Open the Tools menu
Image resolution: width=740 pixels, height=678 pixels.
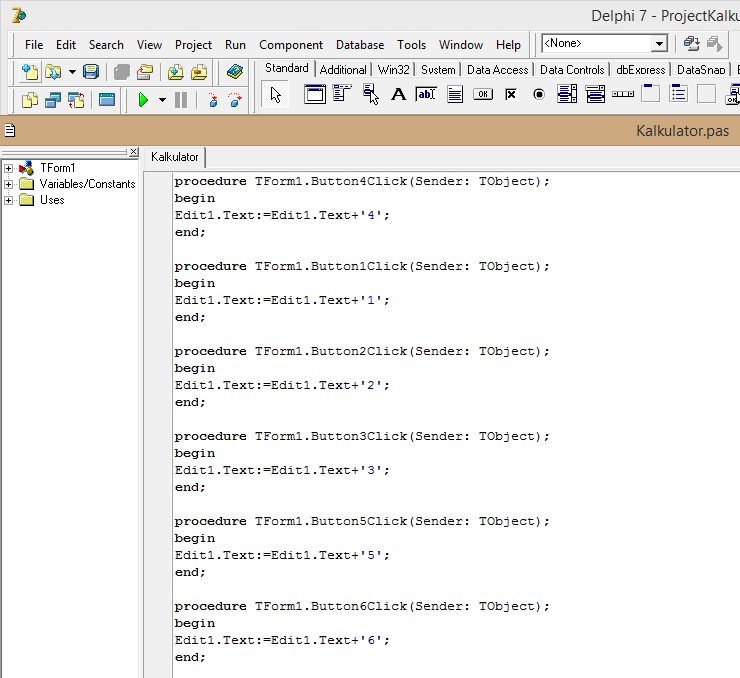(411, 45)
